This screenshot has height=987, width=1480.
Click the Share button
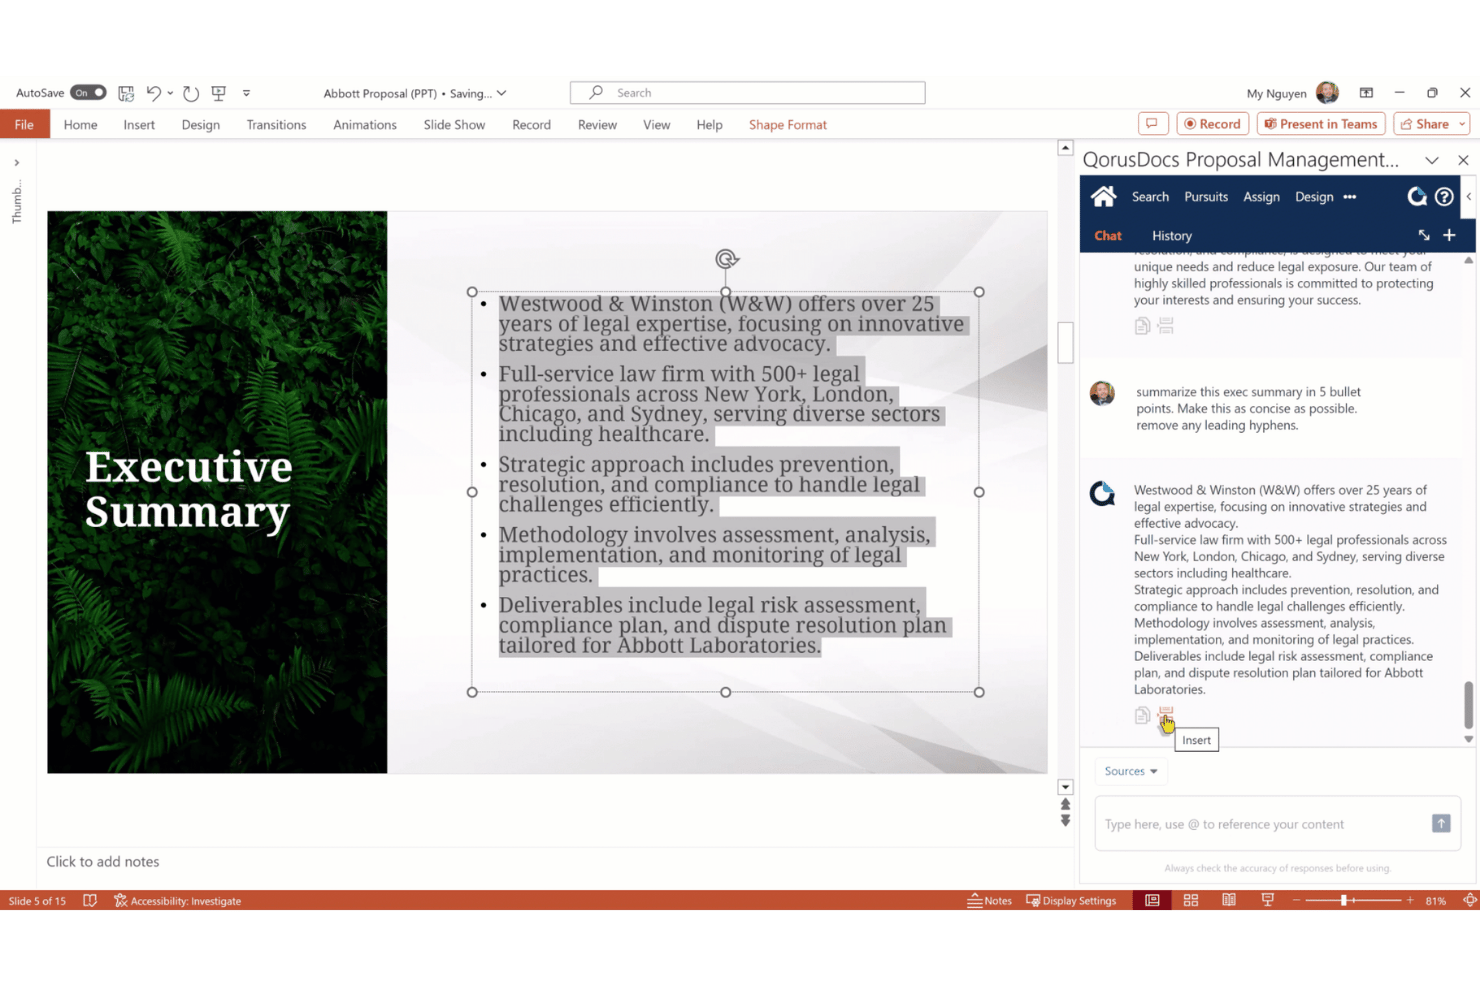pyautogui.click(x=1424, y=124)
